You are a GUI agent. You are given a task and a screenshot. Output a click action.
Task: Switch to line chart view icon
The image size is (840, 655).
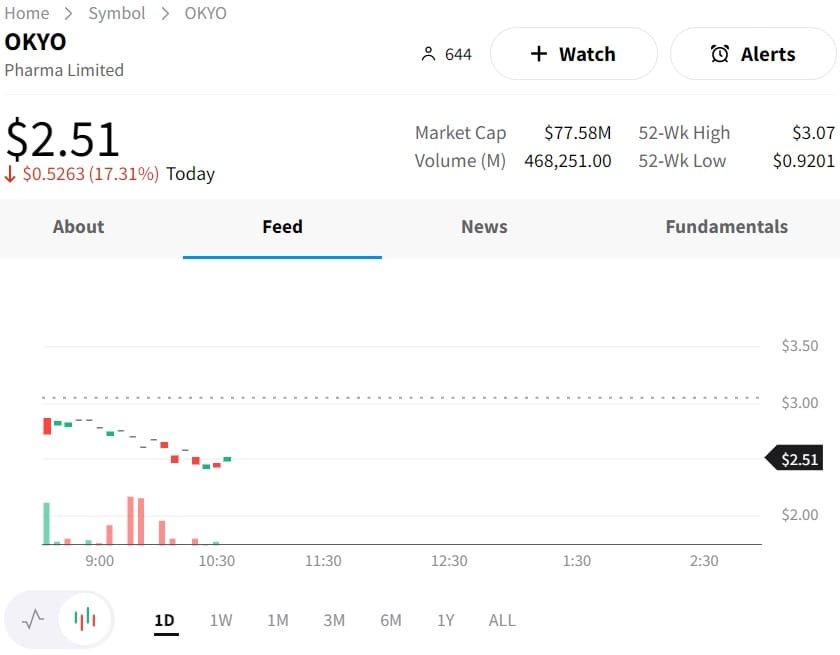tap(33, 619)
